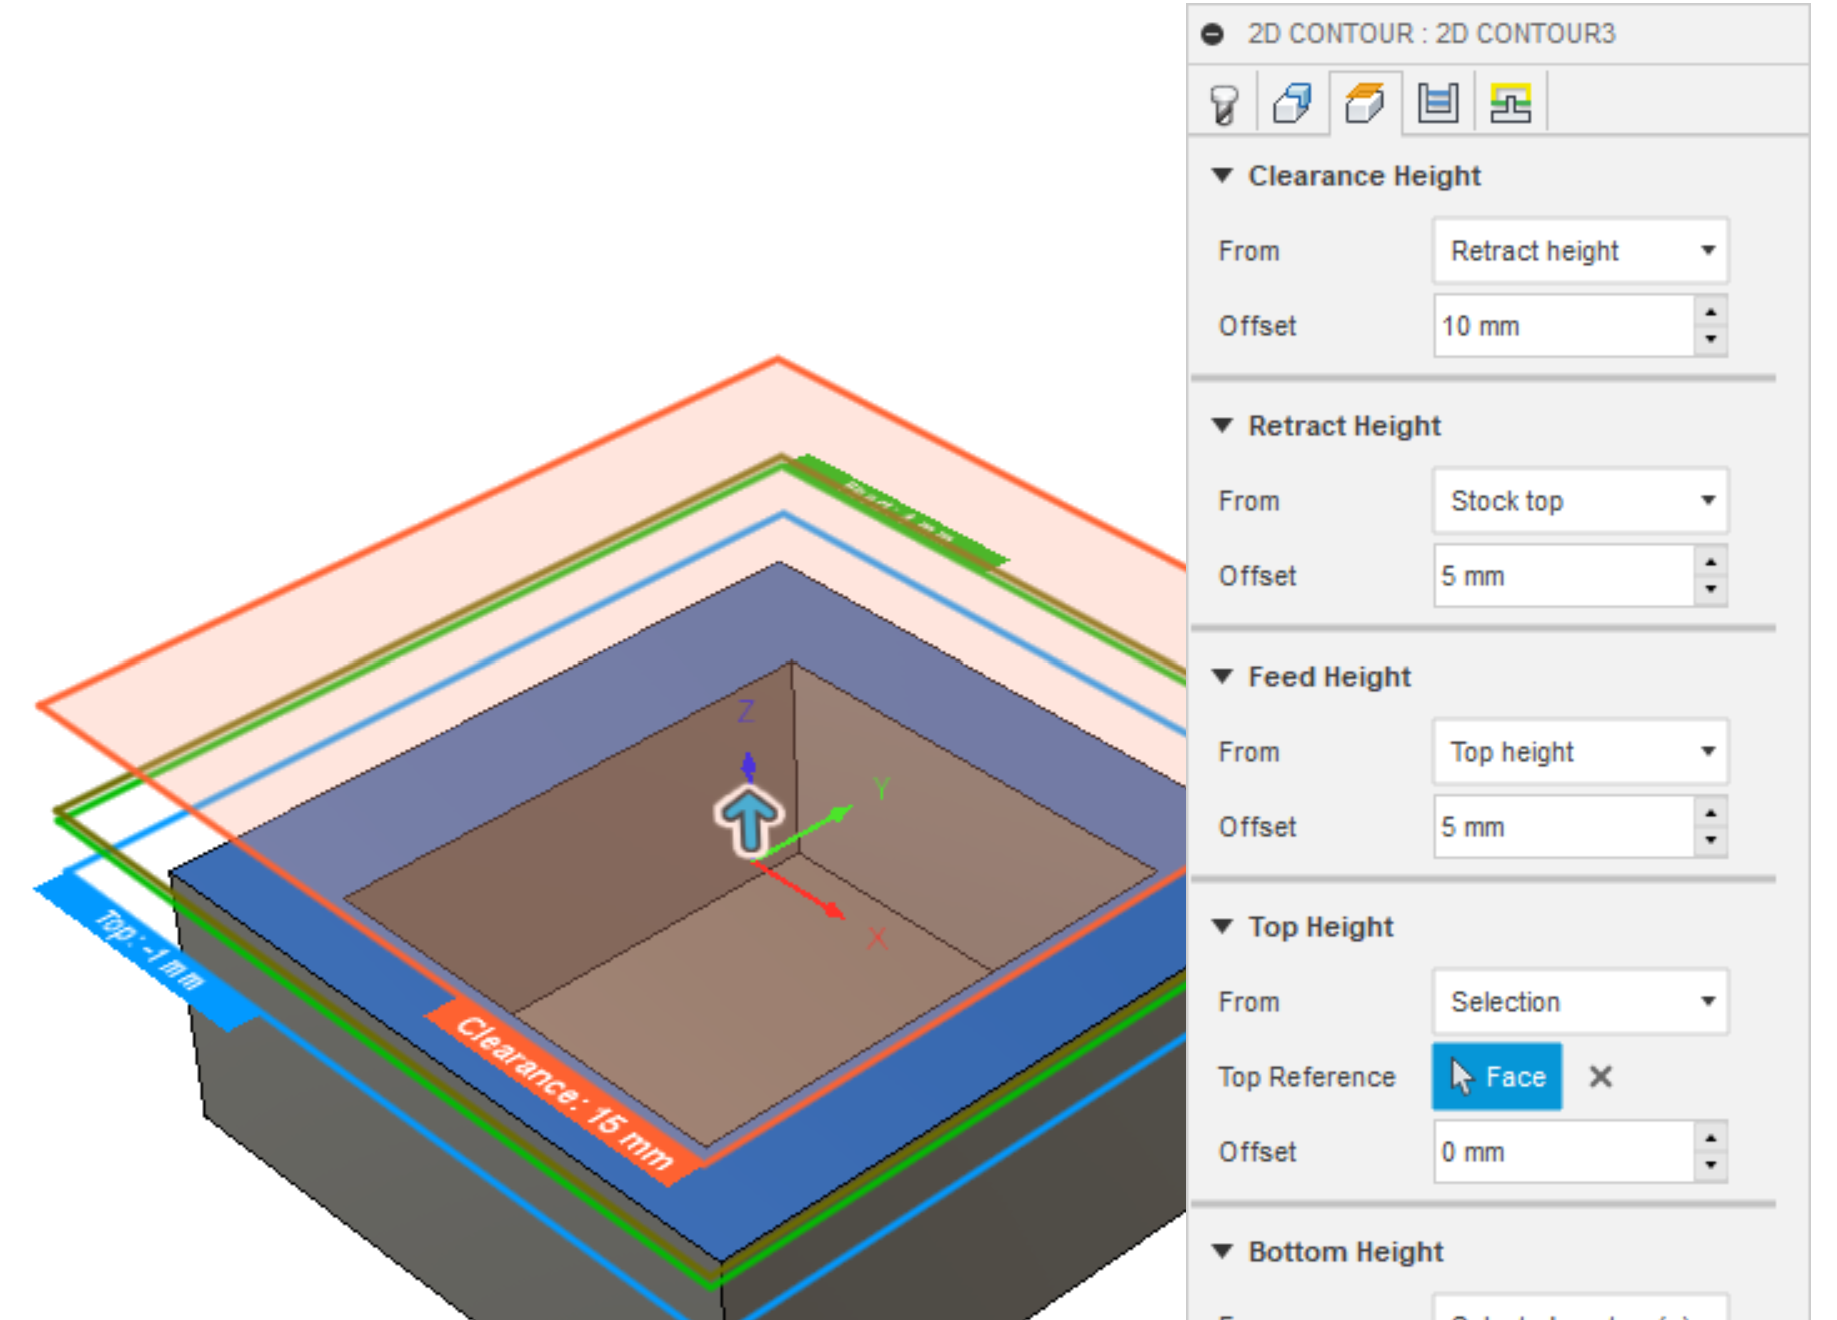Edit the Clearance Height offset field 10 mm
1837x1320 pixels.
1564,326
